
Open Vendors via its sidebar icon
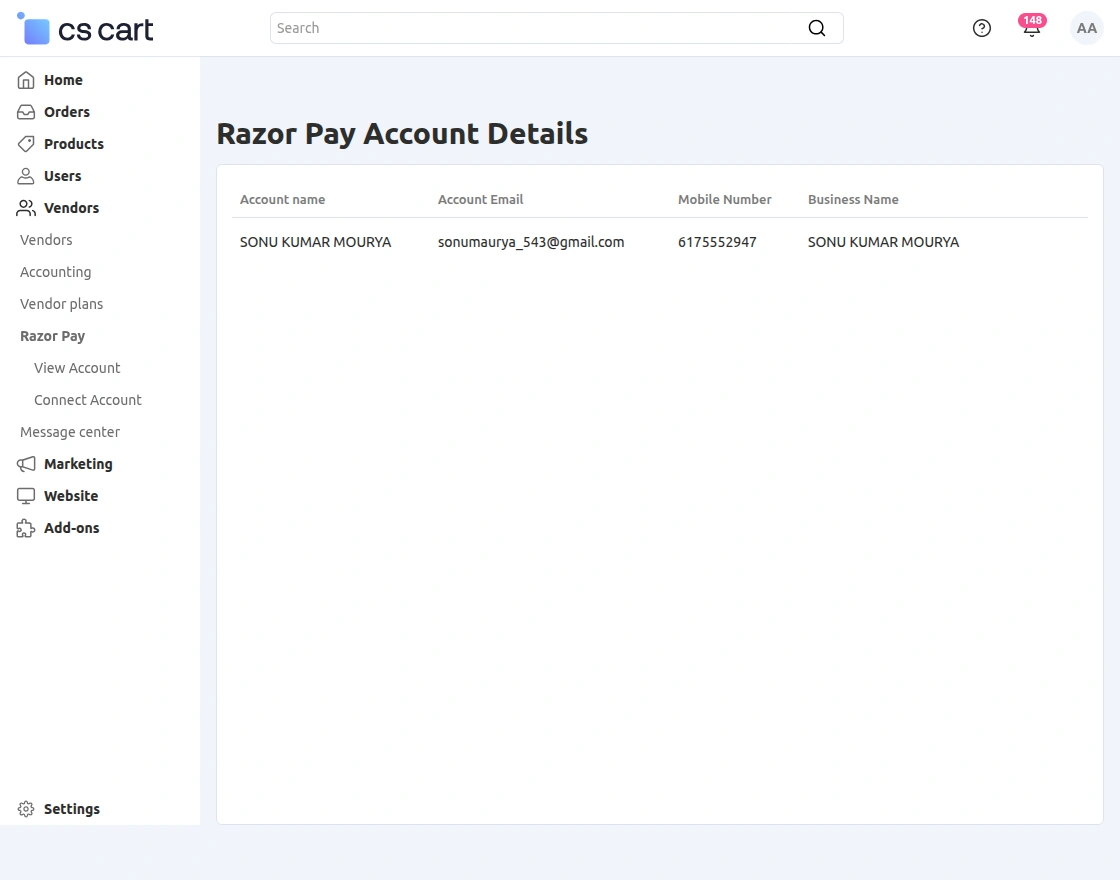click(24, 208)
